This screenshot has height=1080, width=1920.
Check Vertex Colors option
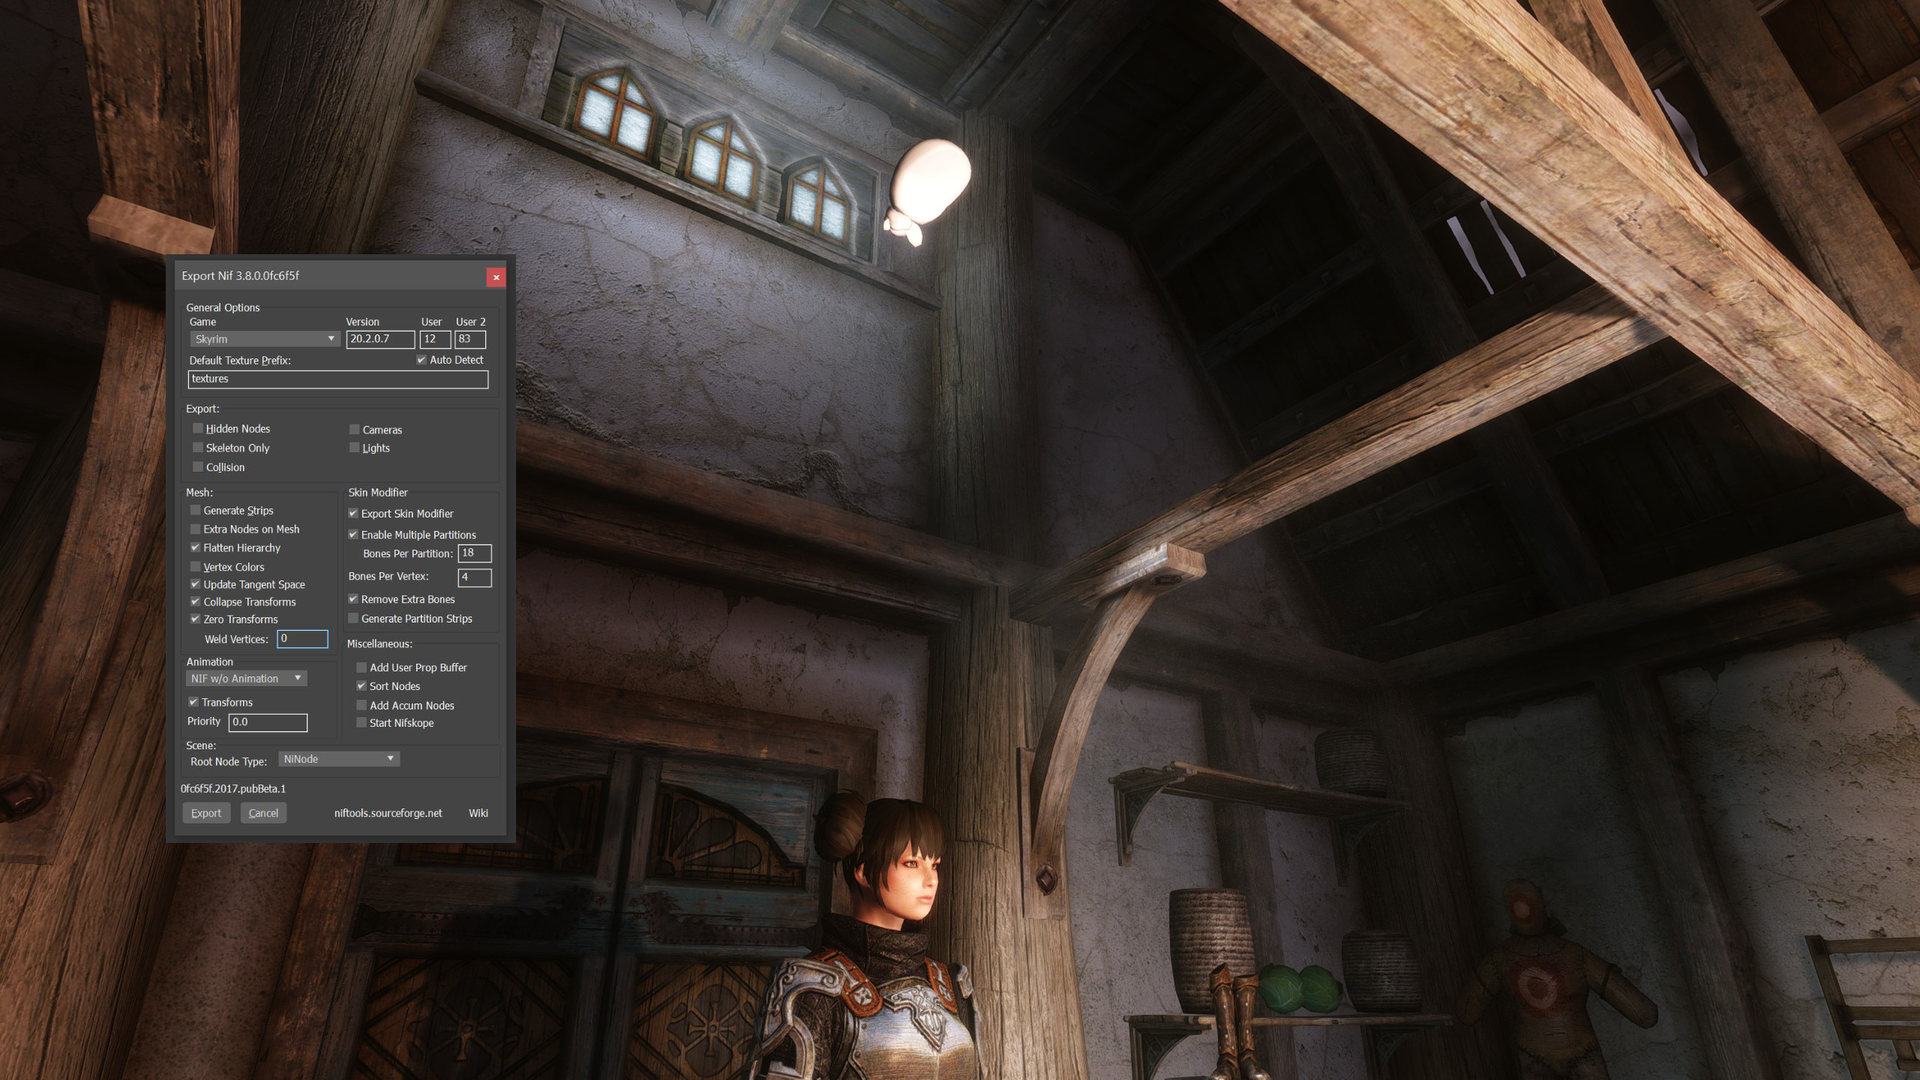point(196,567)
